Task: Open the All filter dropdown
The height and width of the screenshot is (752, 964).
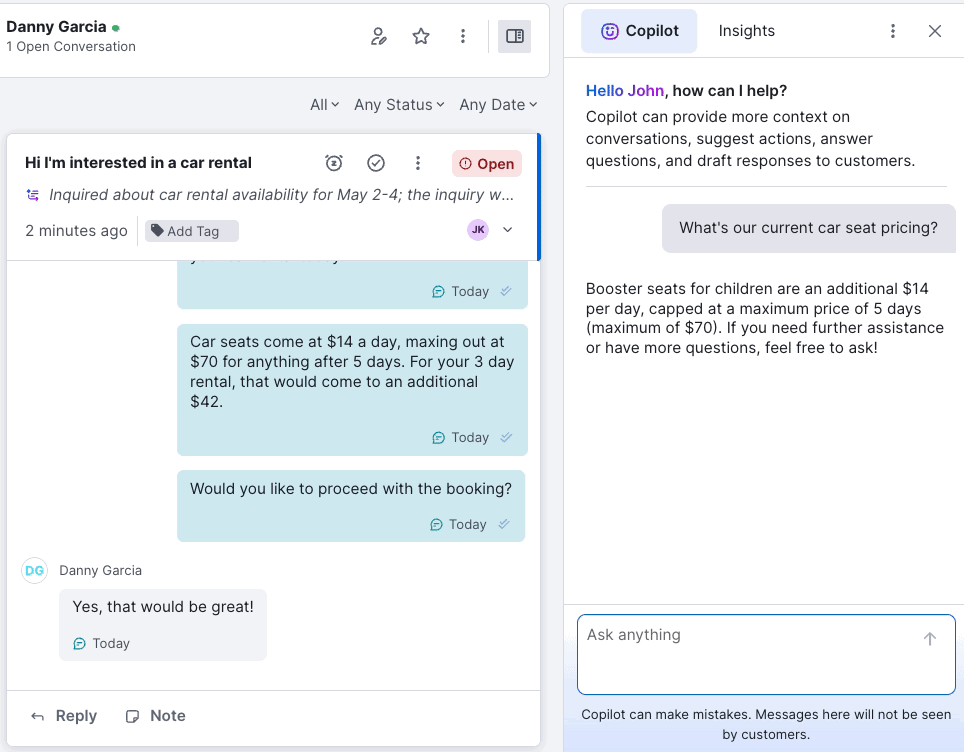Action: 324,104
